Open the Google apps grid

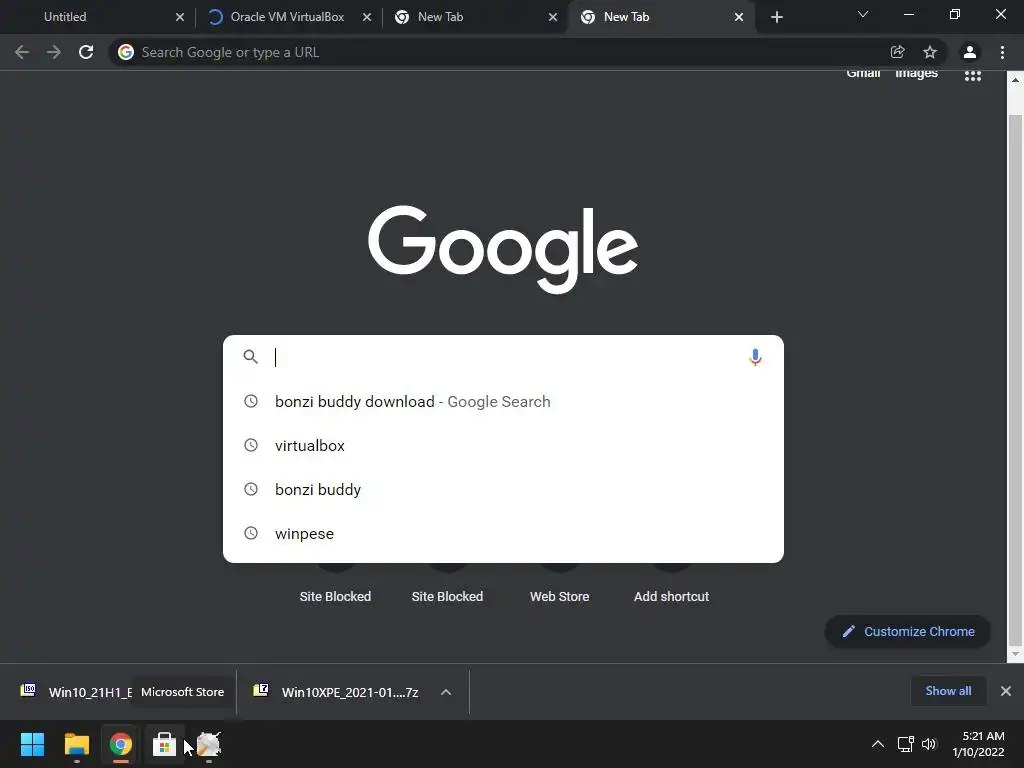tap(972, 76)
